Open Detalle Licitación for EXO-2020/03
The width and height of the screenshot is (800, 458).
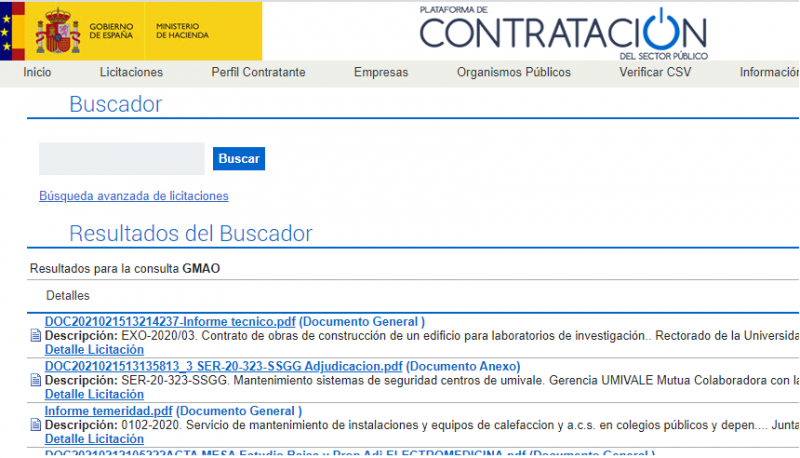click(x=94, y=350)
